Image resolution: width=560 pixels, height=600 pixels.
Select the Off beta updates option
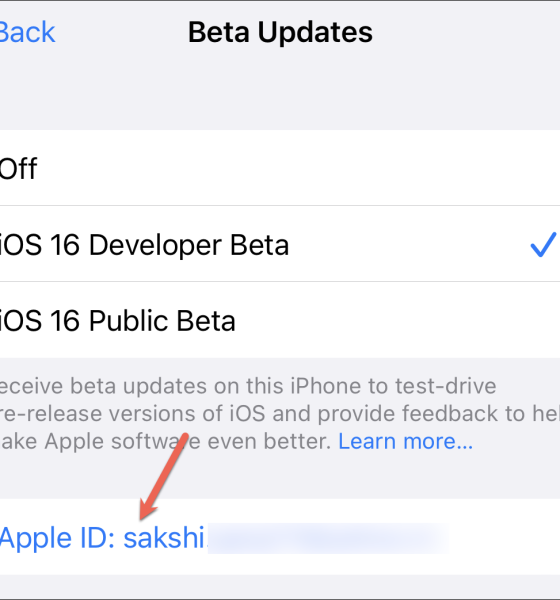pos(280,168)
